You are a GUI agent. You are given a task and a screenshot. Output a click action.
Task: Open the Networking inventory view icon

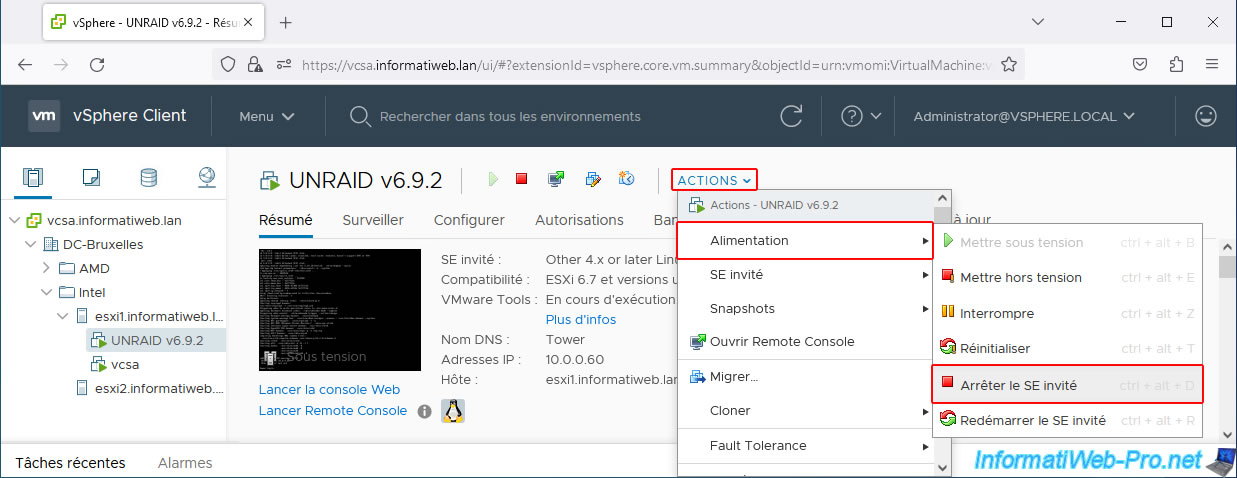pos(206,178)
